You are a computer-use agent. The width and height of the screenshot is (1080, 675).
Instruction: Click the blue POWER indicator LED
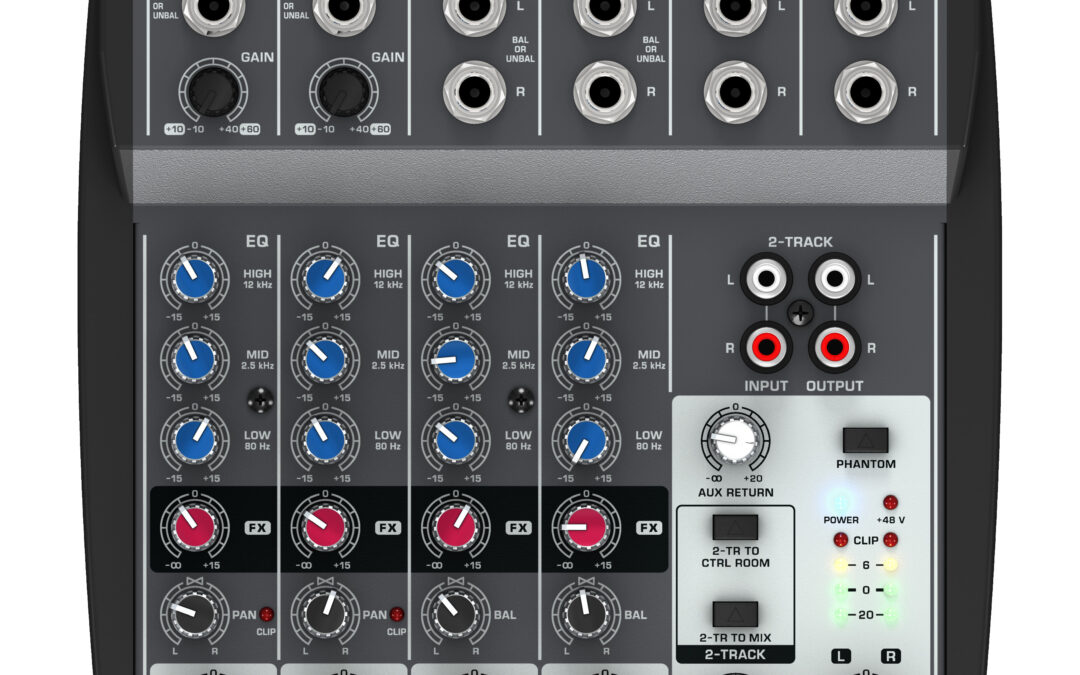[x=841, y=502]
